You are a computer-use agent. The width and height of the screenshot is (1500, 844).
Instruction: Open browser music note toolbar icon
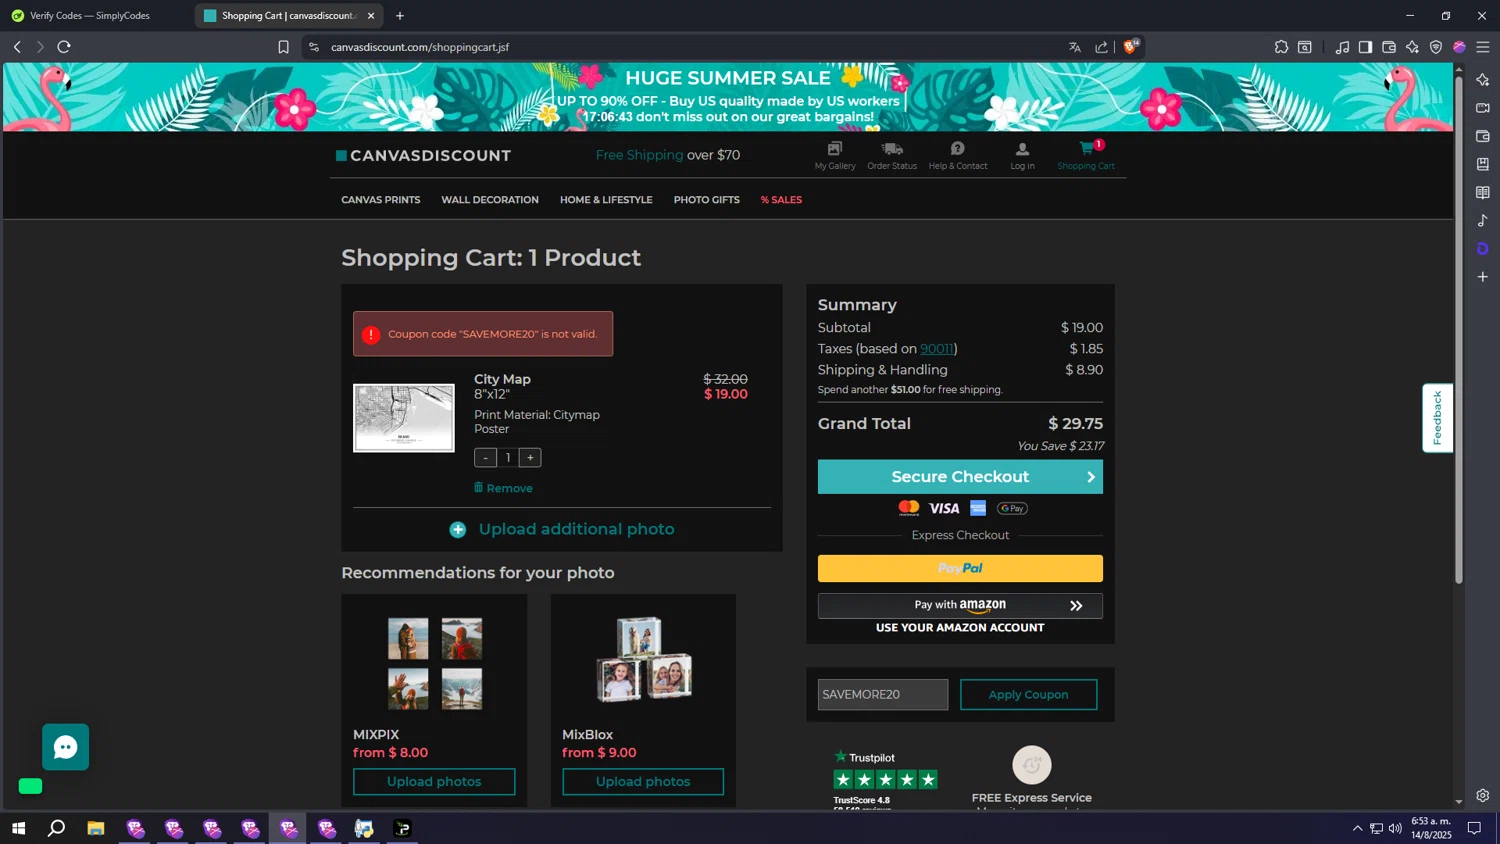pyautogui.click(x=1342, y=47)
